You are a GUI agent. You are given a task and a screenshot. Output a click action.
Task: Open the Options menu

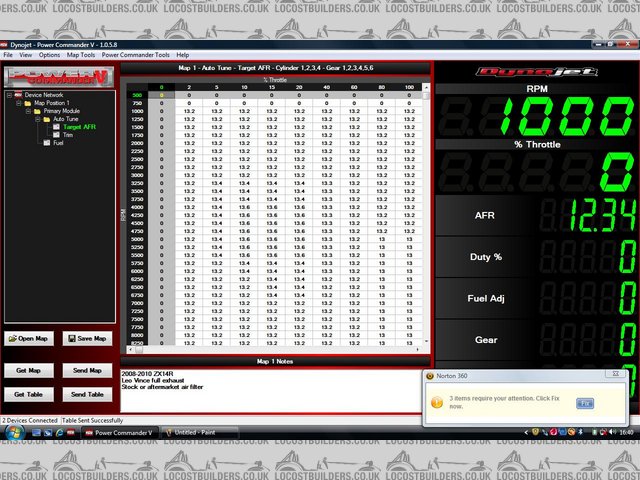[49, 55]
